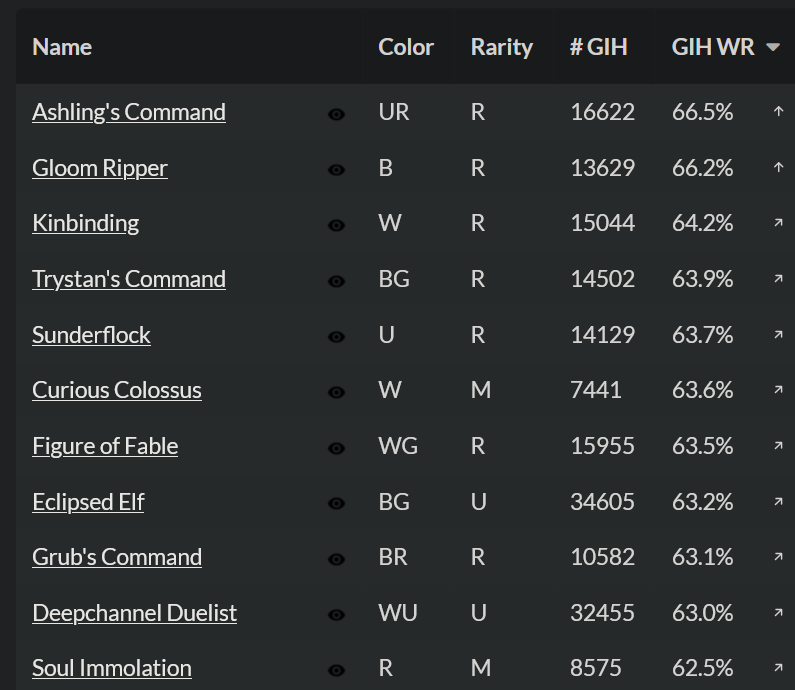Click the trend arrow on Curious Colossus row
The width and height of the screenshot is (795, 690).
coord(778,390)
